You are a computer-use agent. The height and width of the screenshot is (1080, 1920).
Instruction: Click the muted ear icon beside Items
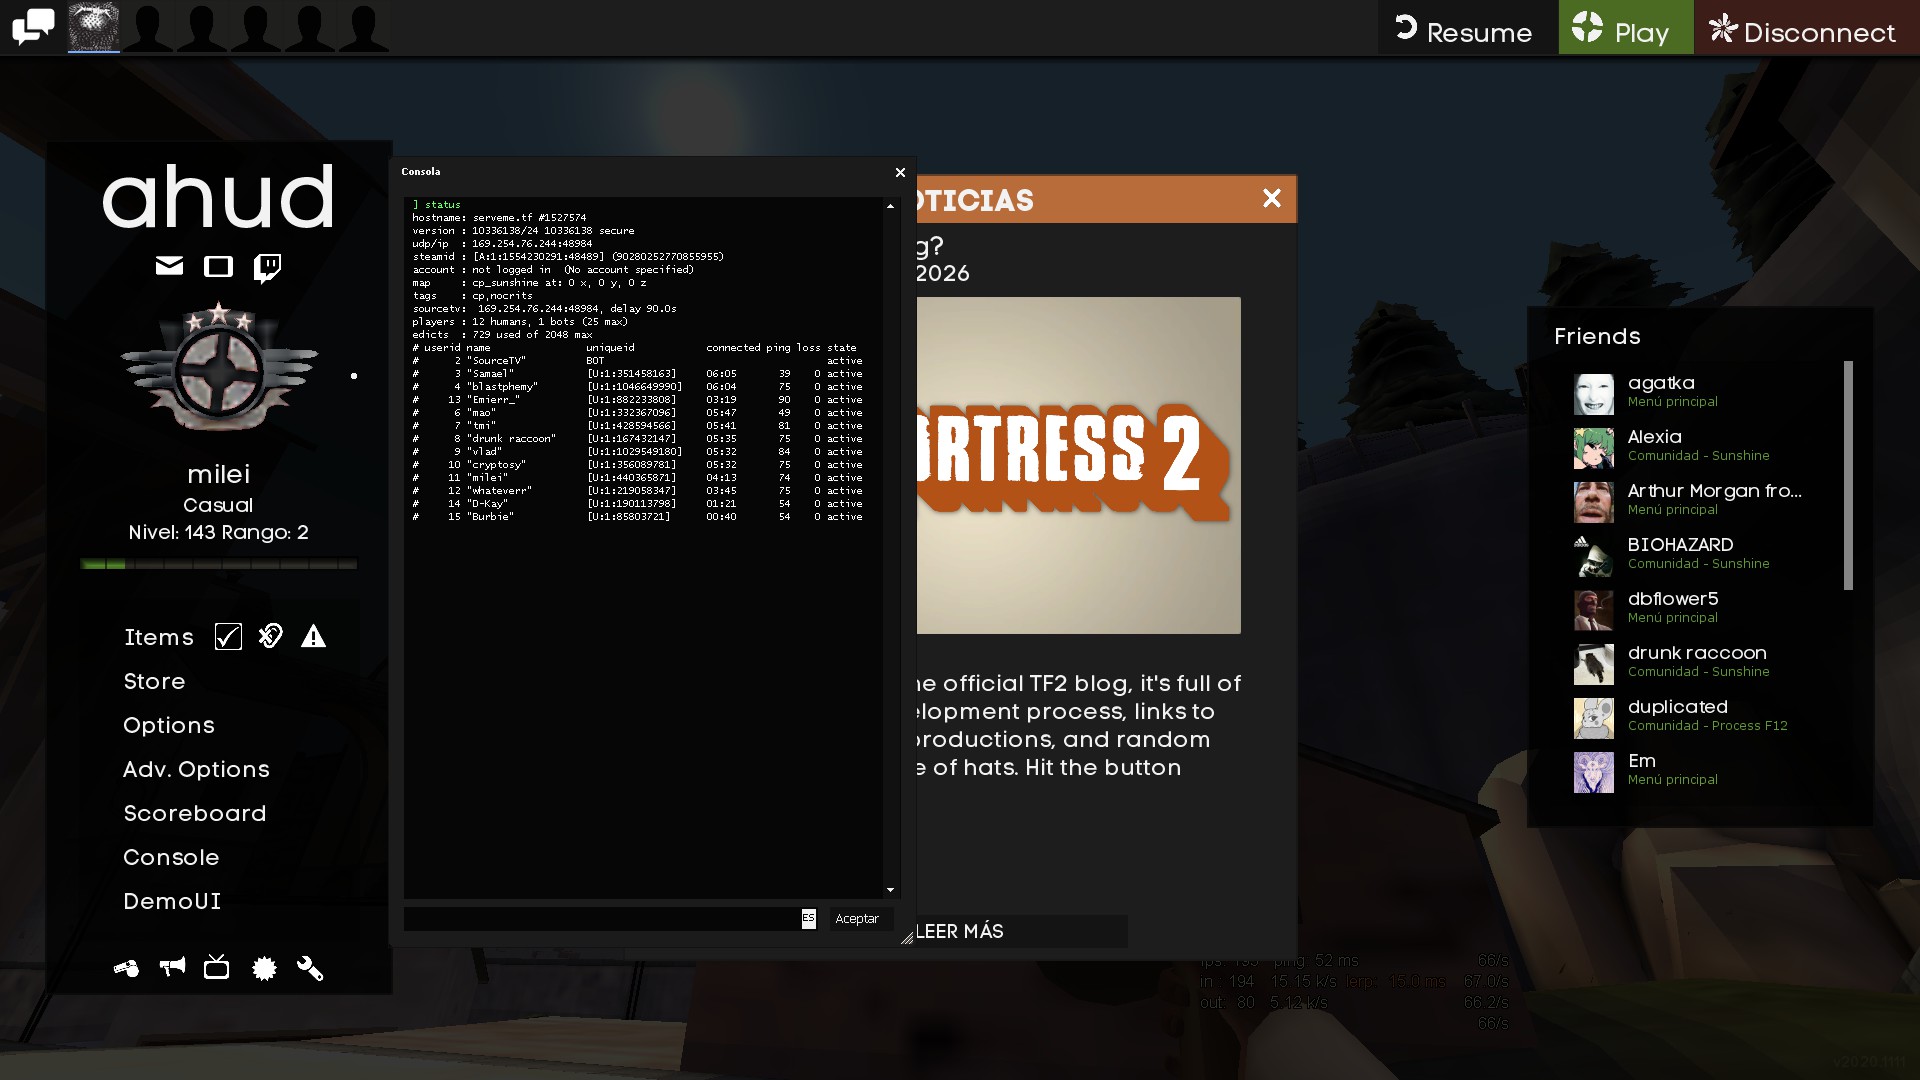point(270,636)
